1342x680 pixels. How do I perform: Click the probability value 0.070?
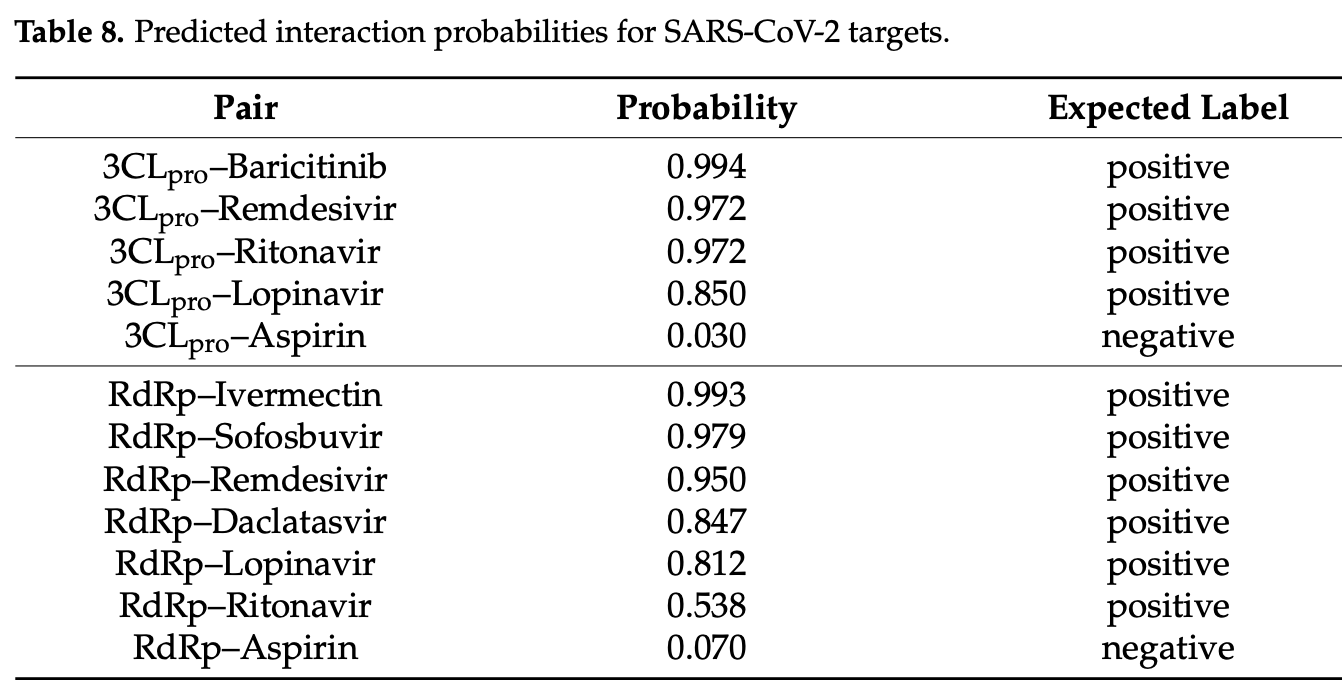click(x=706, y=647)
